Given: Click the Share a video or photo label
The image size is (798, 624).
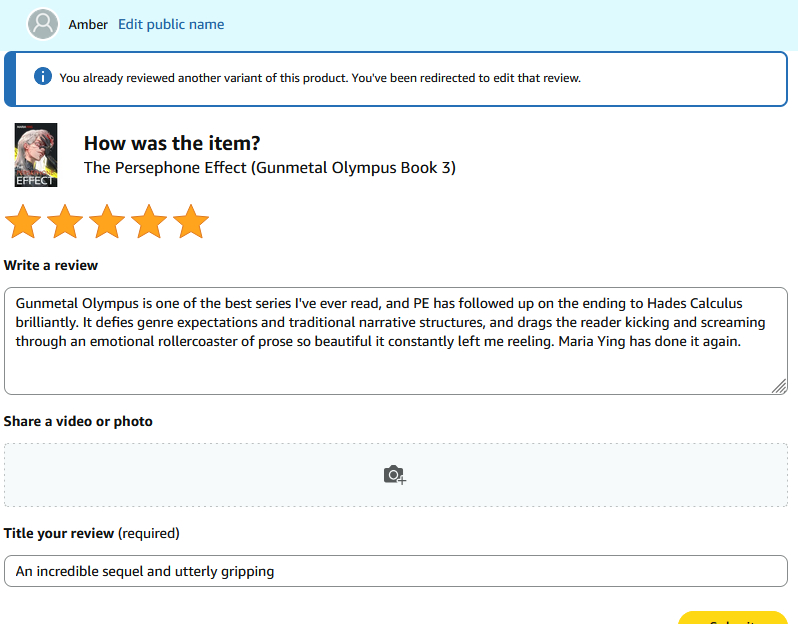Looking at the screenshot, I should coord(78,421).
